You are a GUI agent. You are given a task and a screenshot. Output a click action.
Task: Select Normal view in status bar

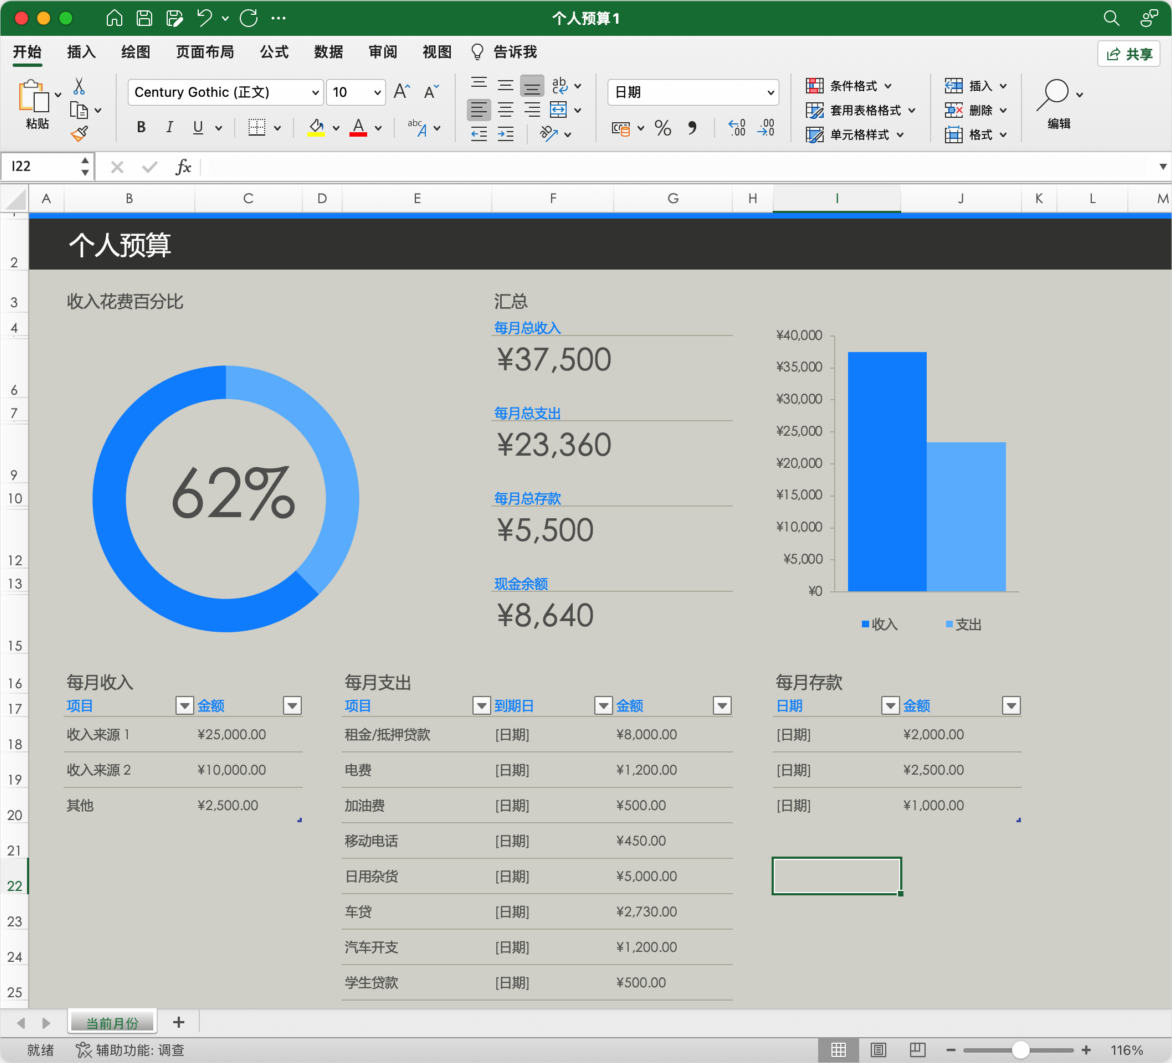[839, 1050]
